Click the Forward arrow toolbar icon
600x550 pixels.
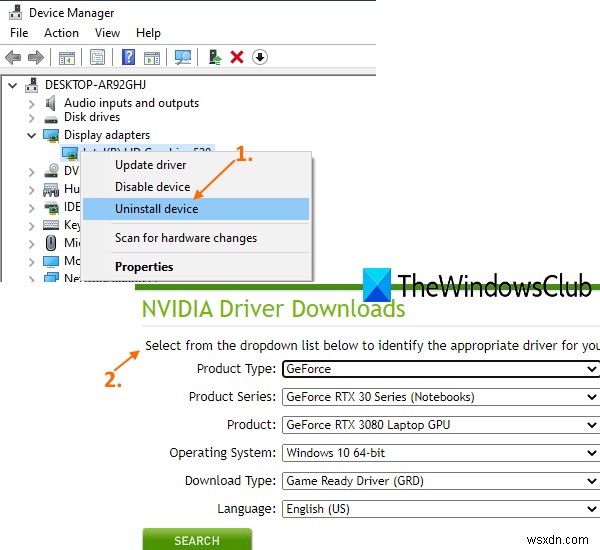(x=36, y=57)
